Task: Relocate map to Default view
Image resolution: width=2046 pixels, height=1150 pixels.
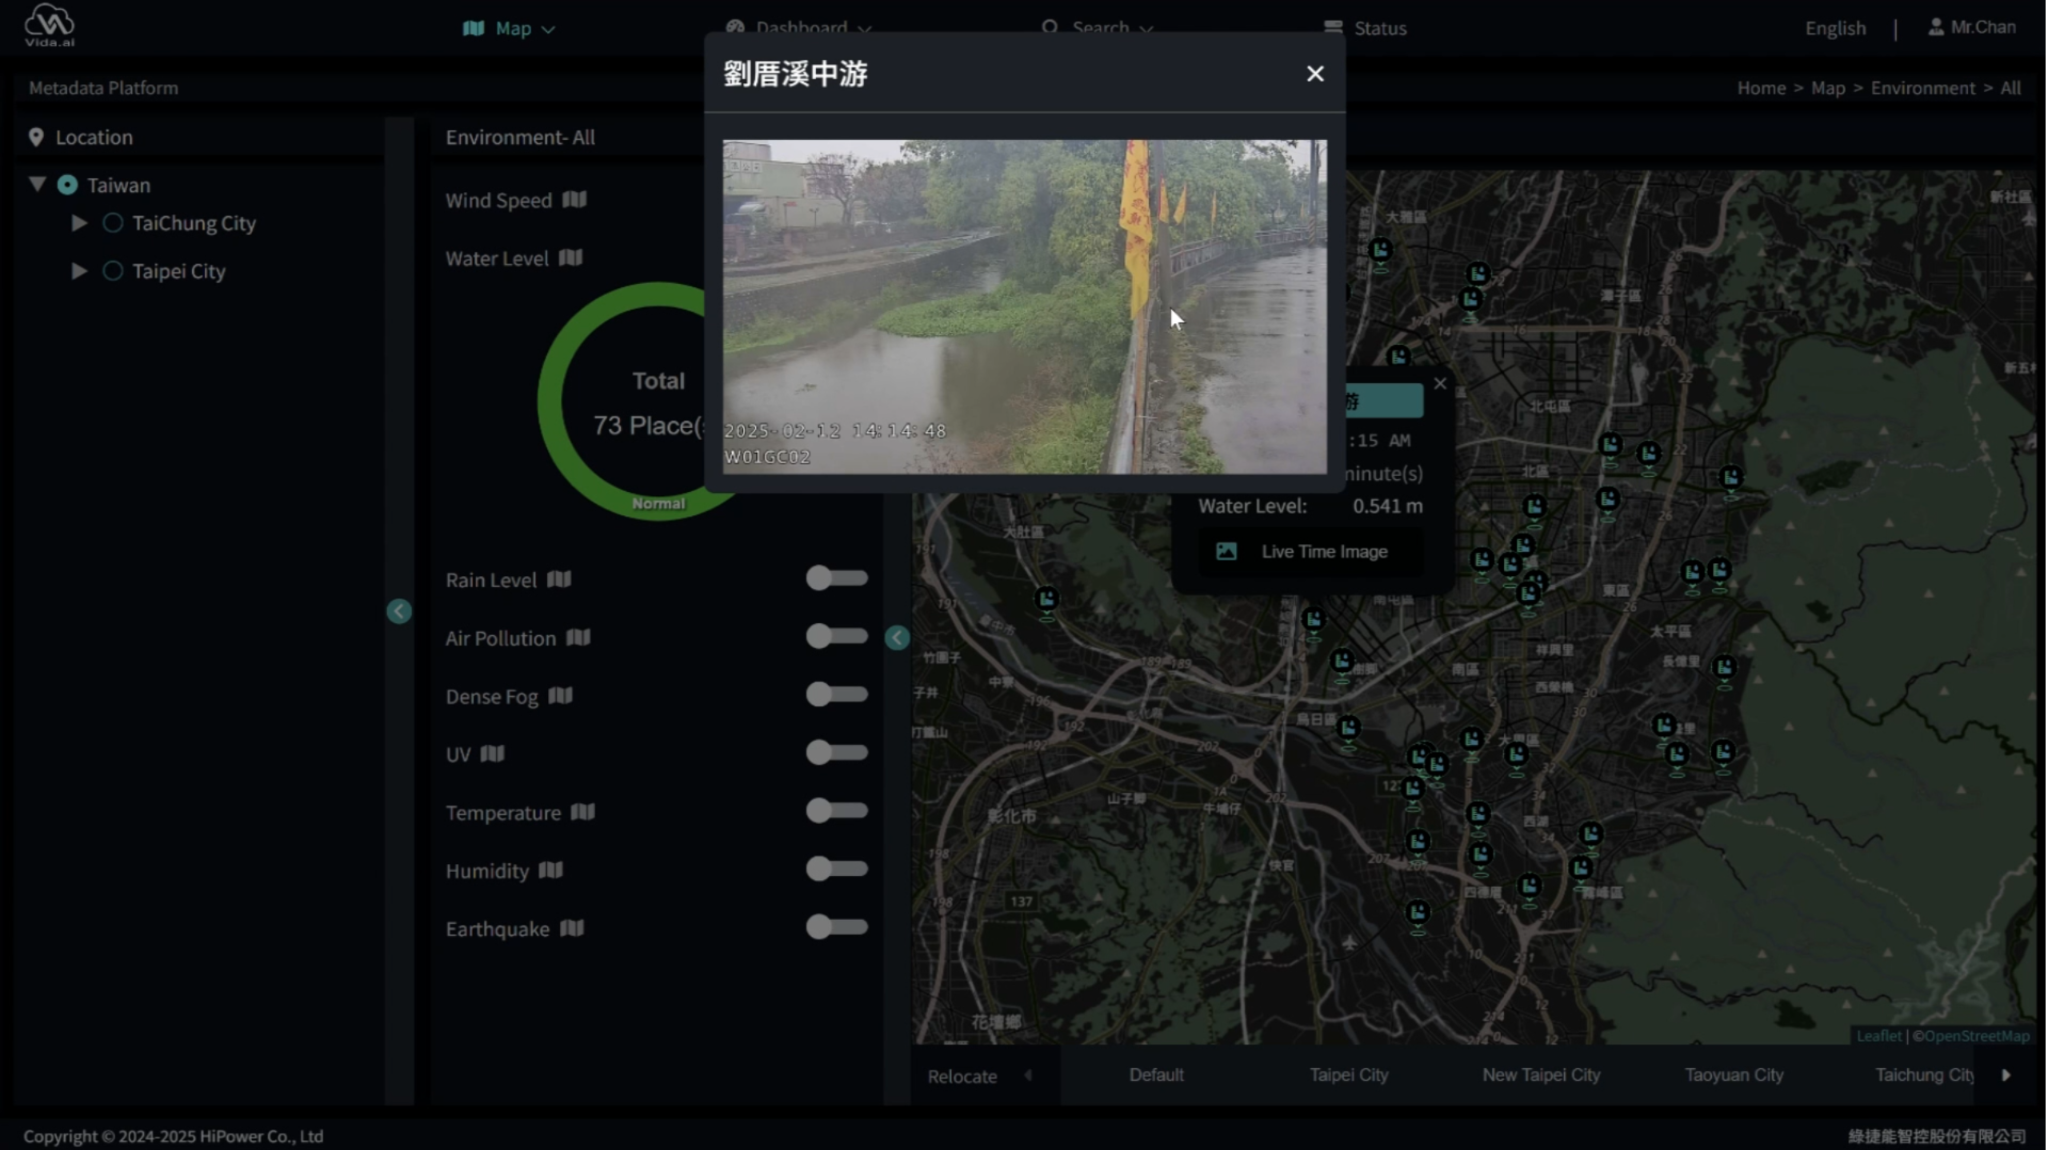Action: (x=1156, y=1075)
